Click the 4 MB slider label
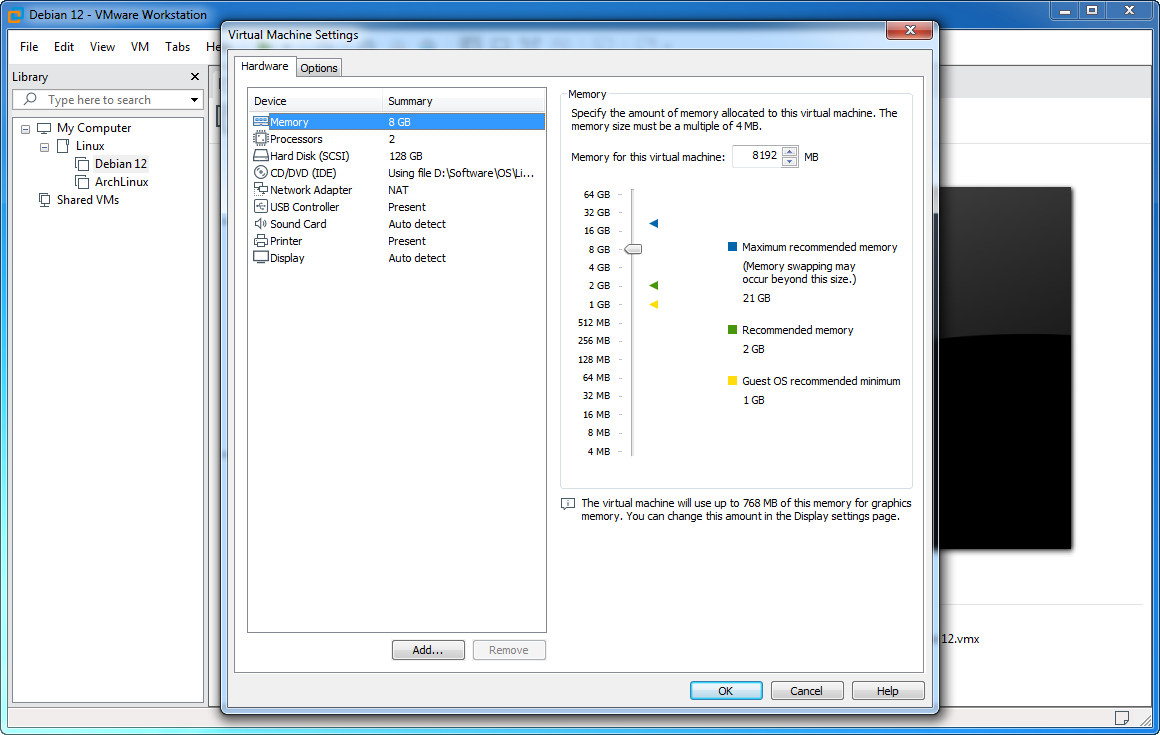The image size is (1160, 735). [x=598, y=451]
